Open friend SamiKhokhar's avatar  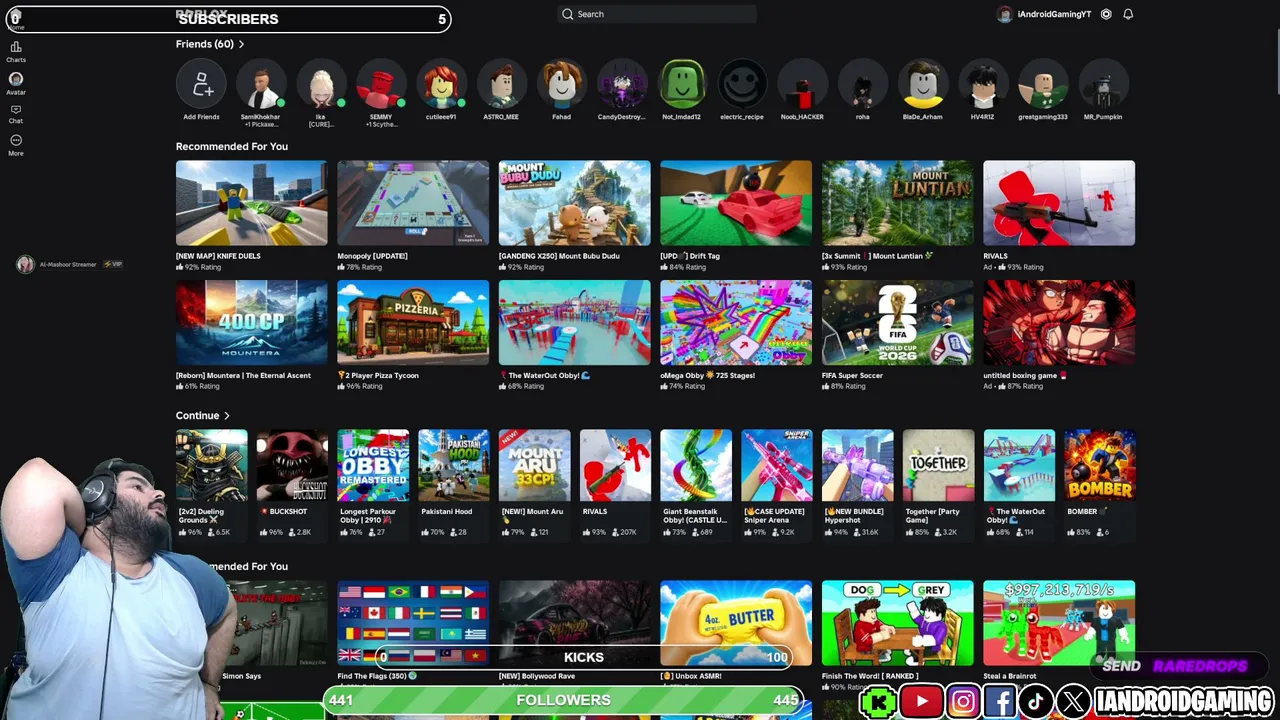[261, 84]
